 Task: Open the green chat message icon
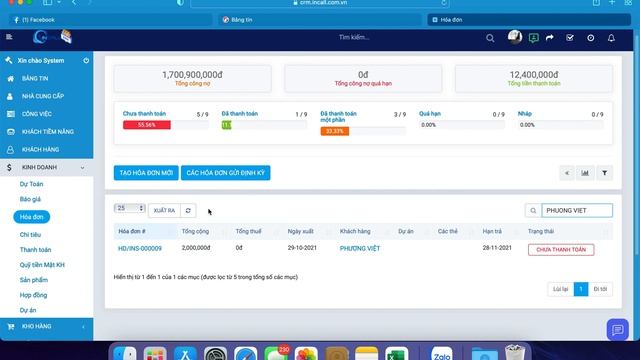tap(533, 38)
